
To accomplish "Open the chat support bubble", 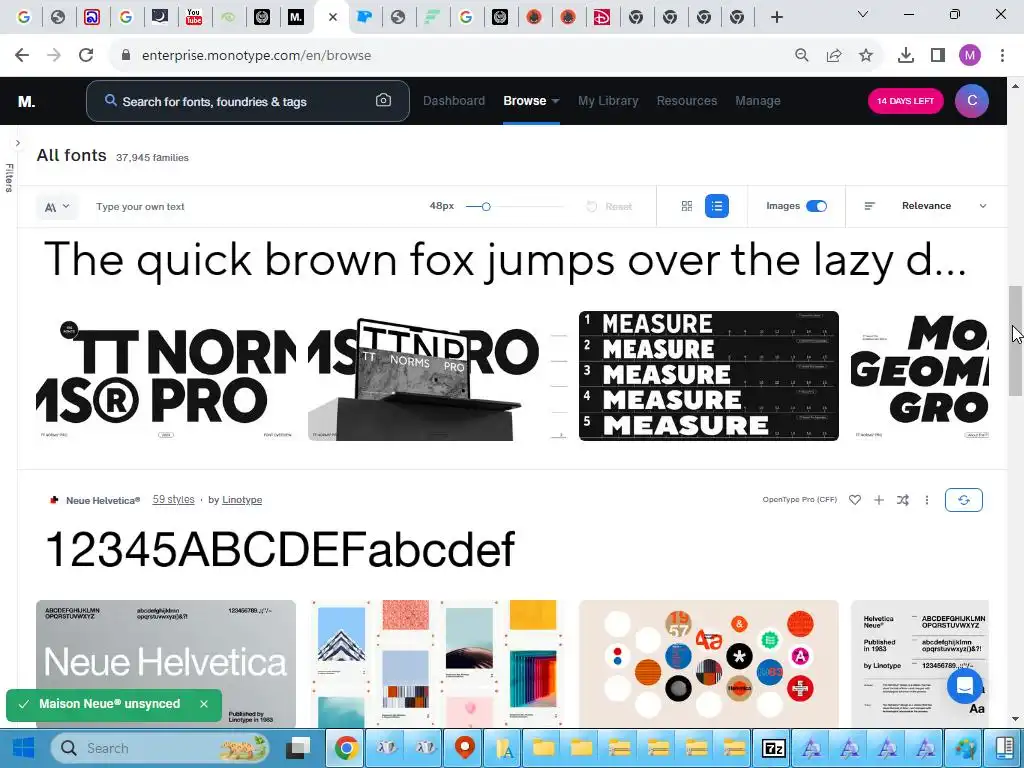I will (x=965, y=686).
